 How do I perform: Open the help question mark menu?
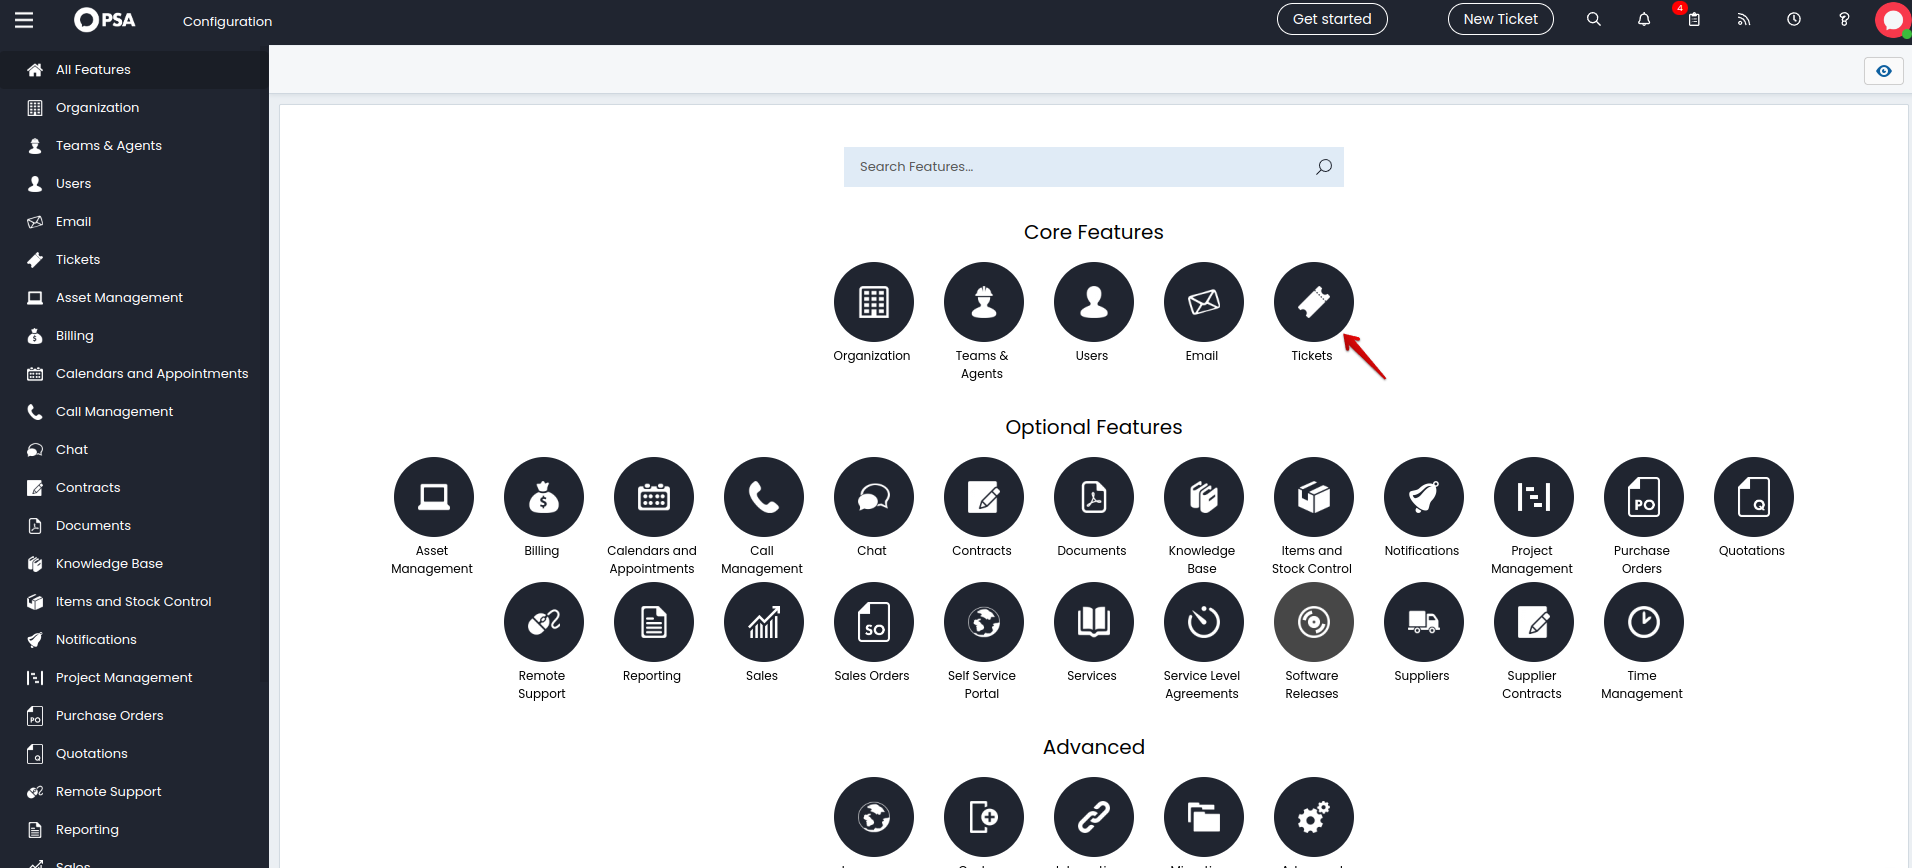1844,19
